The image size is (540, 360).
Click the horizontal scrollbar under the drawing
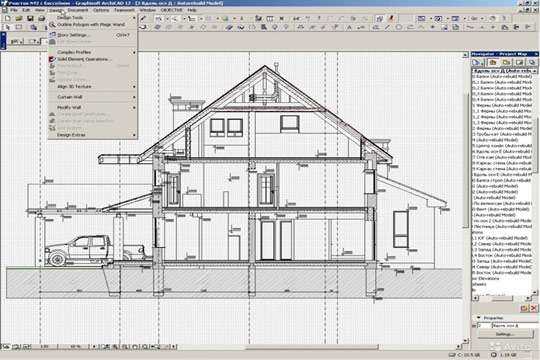317,347
